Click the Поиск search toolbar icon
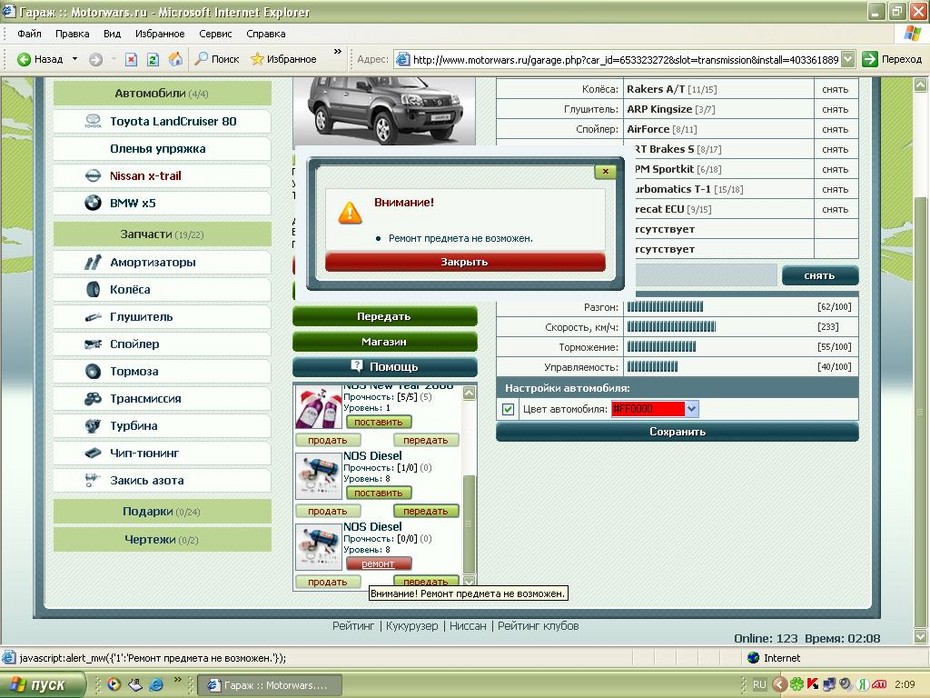Image resolution: width=930 pixels, height=698 pixels. coord(202,59)
